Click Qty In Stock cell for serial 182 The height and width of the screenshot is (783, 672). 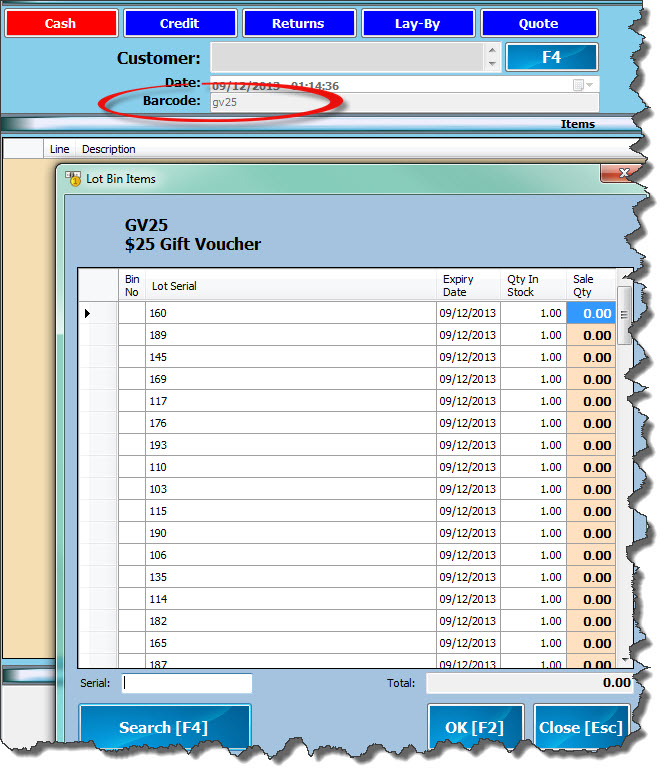tap(533, 621)
